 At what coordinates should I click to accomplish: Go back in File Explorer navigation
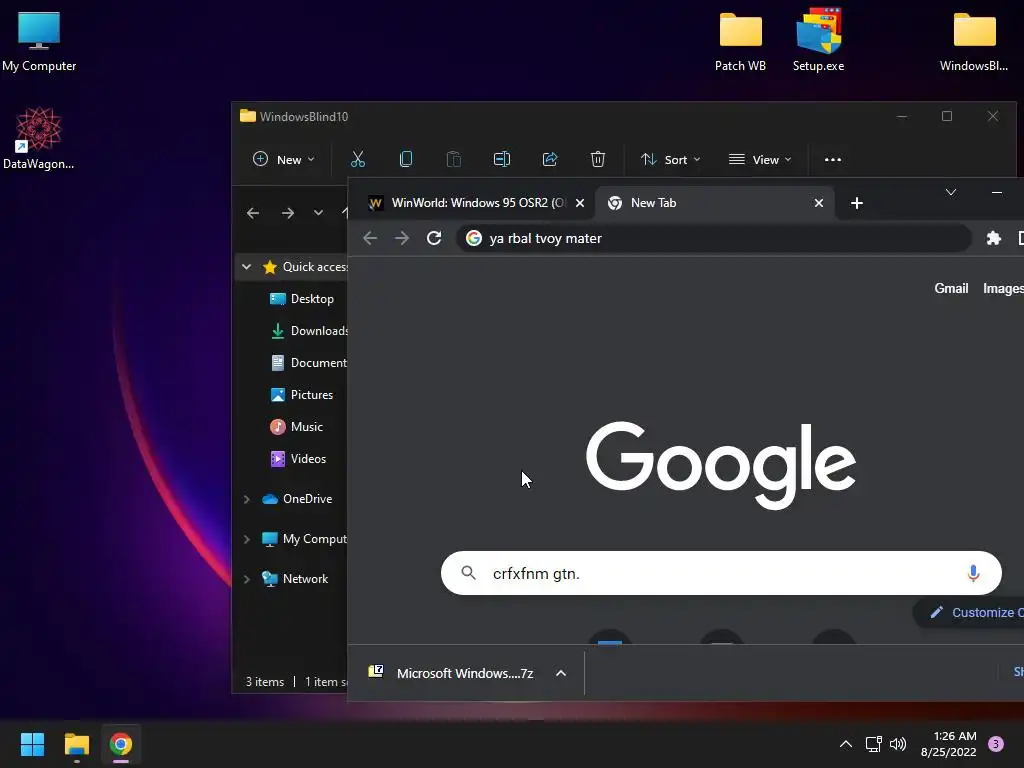tap(253, 213)
